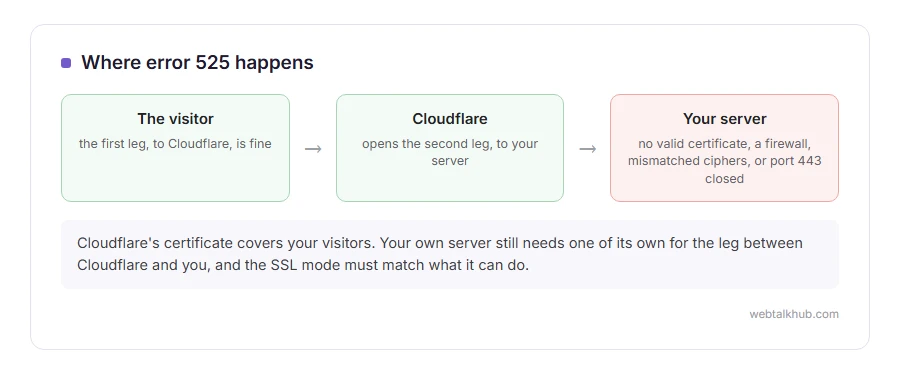Click 'the first leg, to Cloudflare, is fine' text
Screen dimensions: 900x371
coord(175,144)
